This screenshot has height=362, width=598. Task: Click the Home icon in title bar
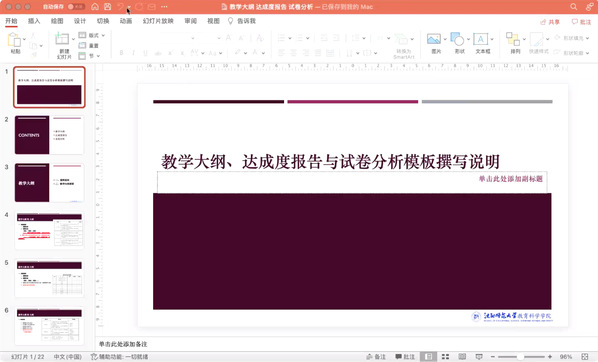[95, 7]
